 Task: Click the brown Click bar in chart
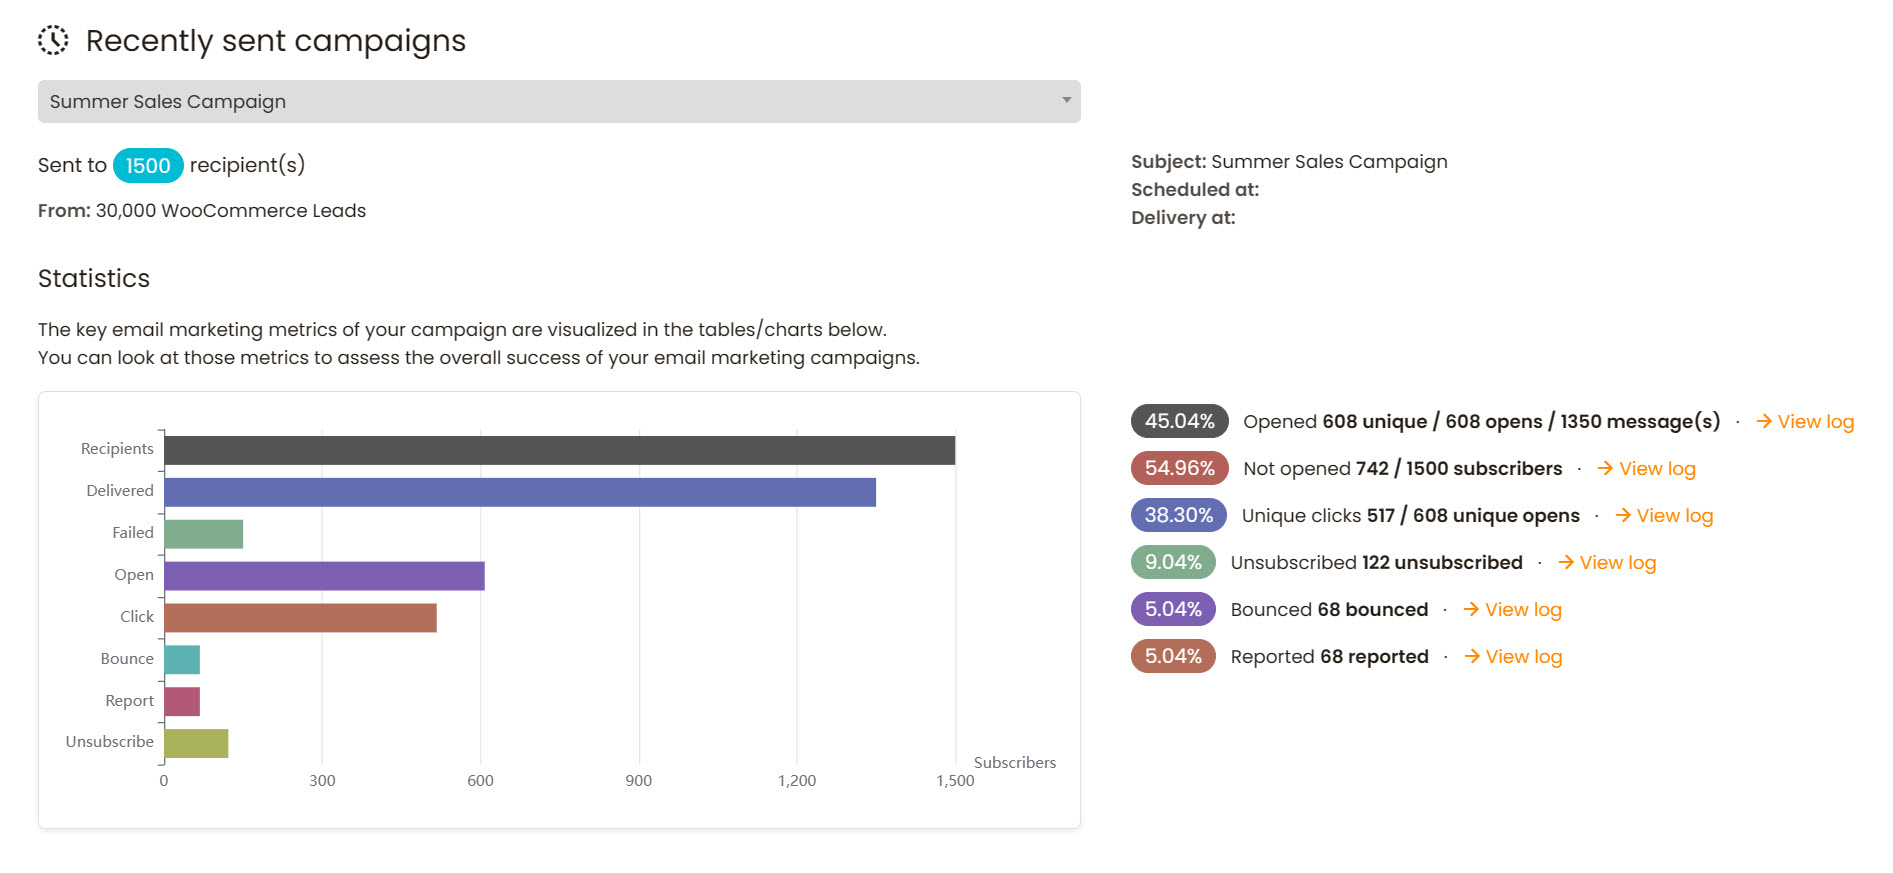(300, 618)
